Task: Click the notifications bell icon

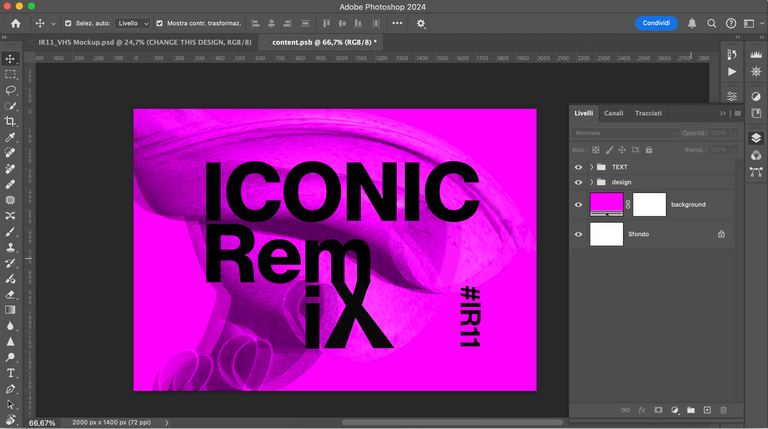Action: (x=692, y=23)
